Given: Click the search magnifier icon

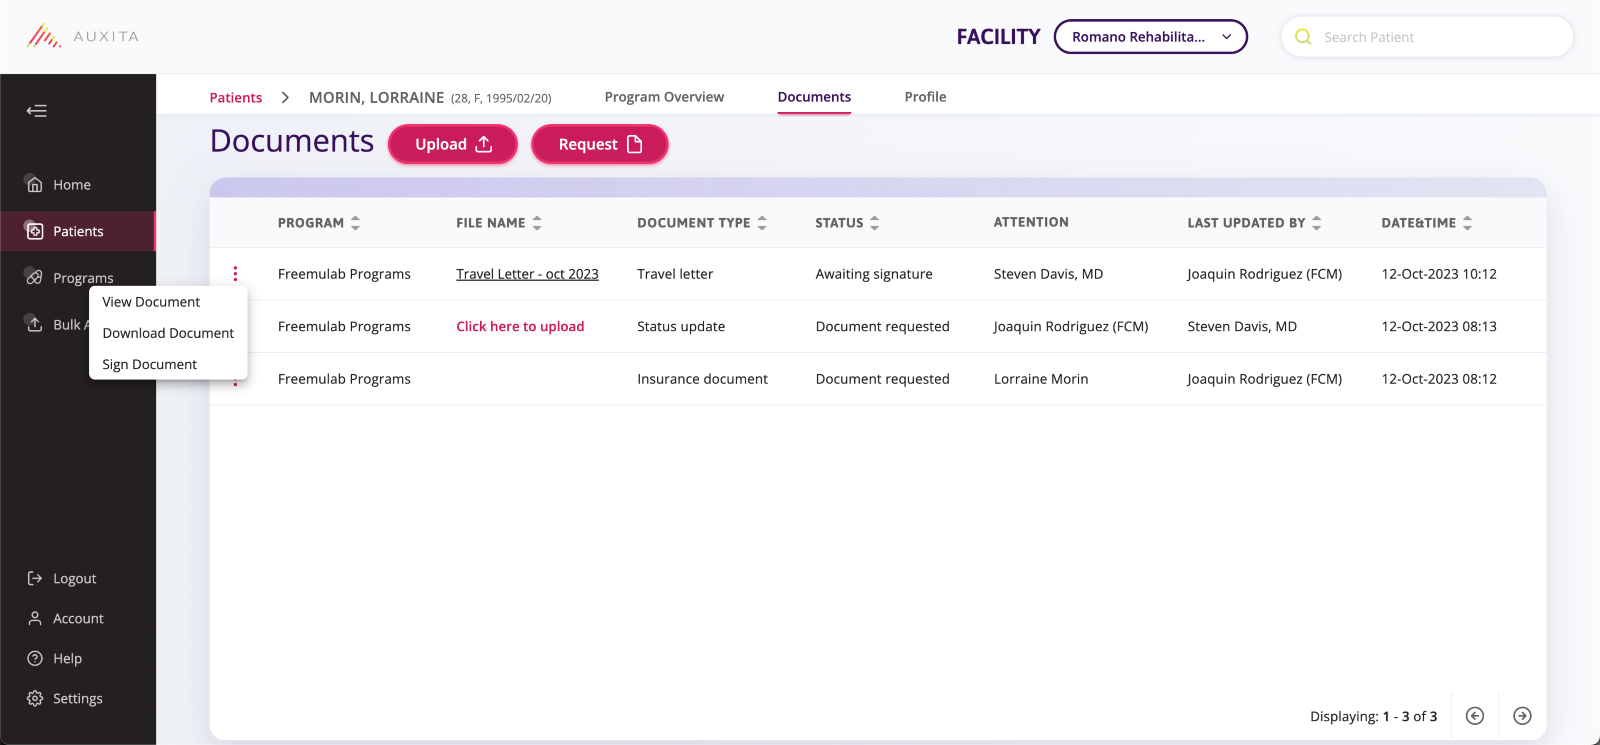Looking at the screenshot, I should tap(1303, 37).
